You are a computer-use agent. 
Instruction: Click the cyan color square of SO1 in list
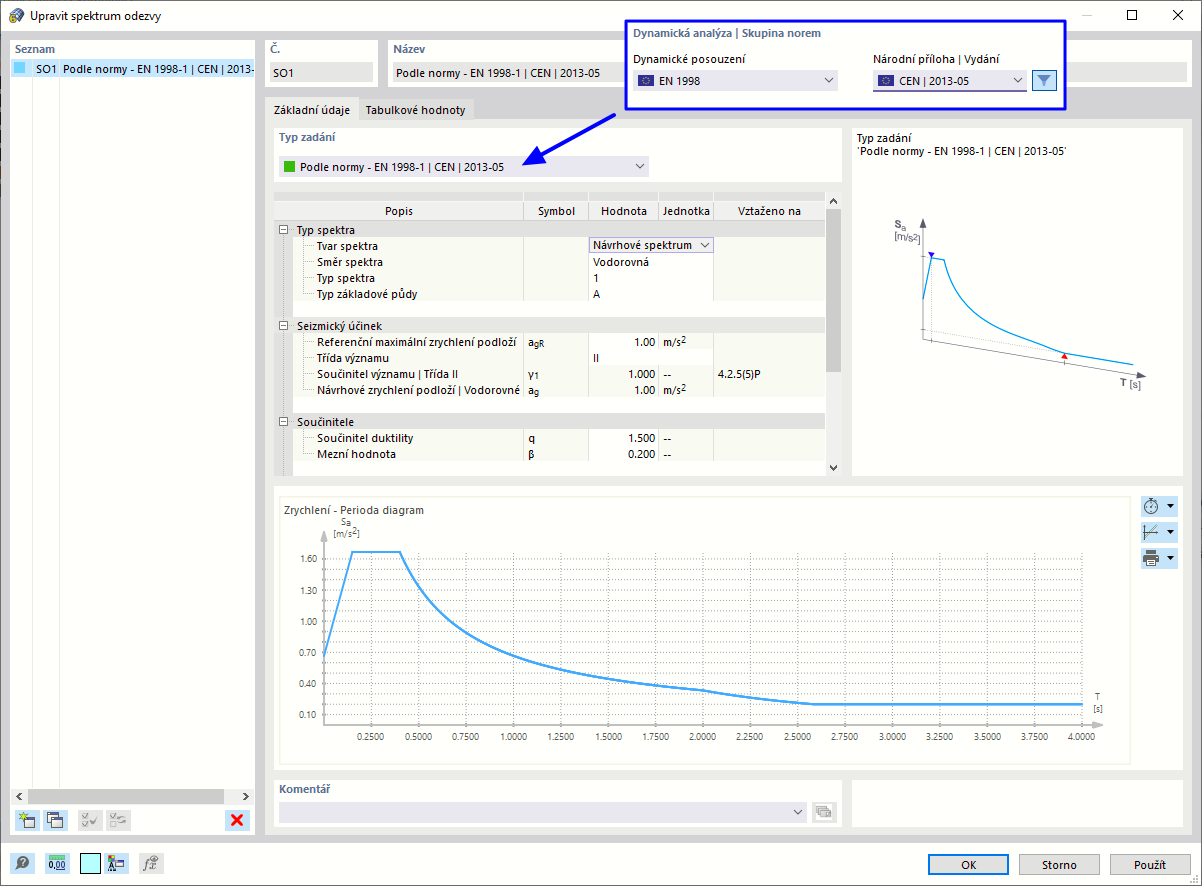pyautogui.click(x=19, y=69)
